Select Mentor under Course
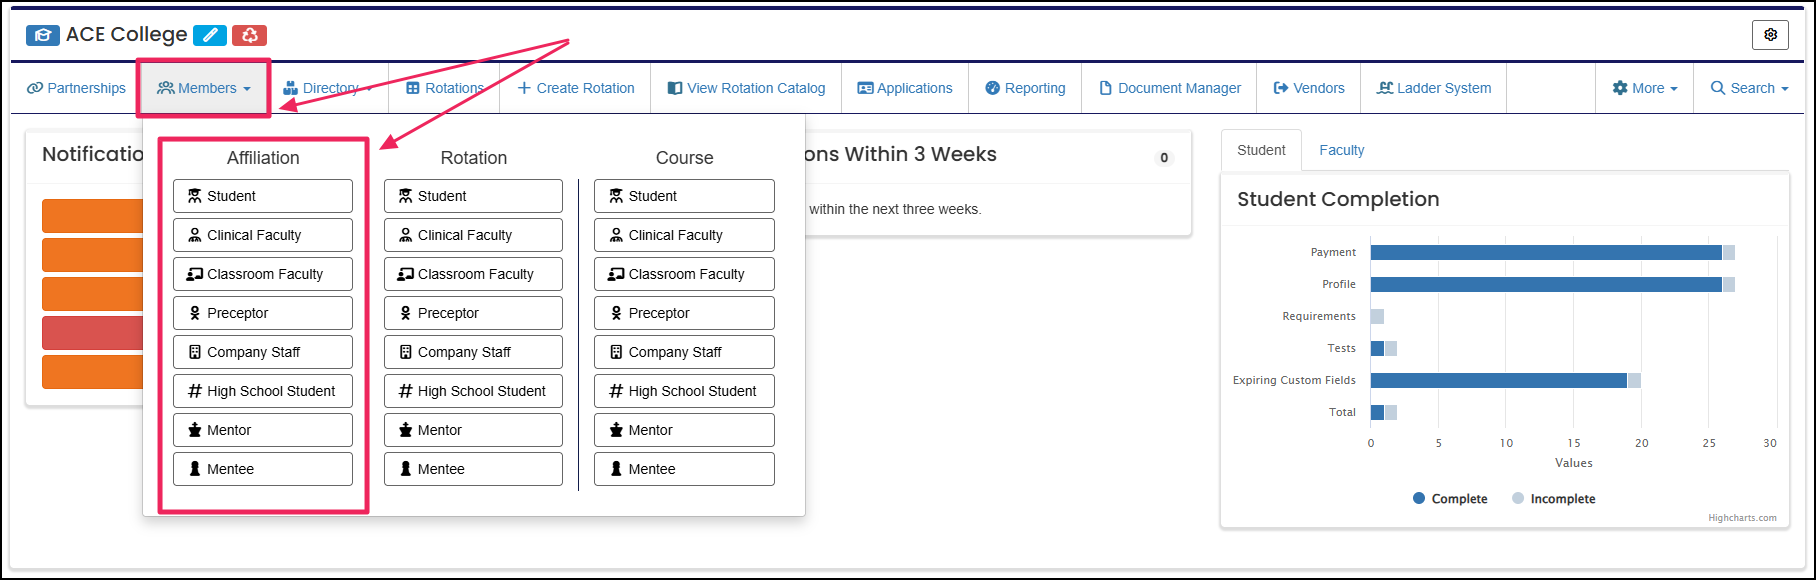1816x580 pixels. point(684,430)
